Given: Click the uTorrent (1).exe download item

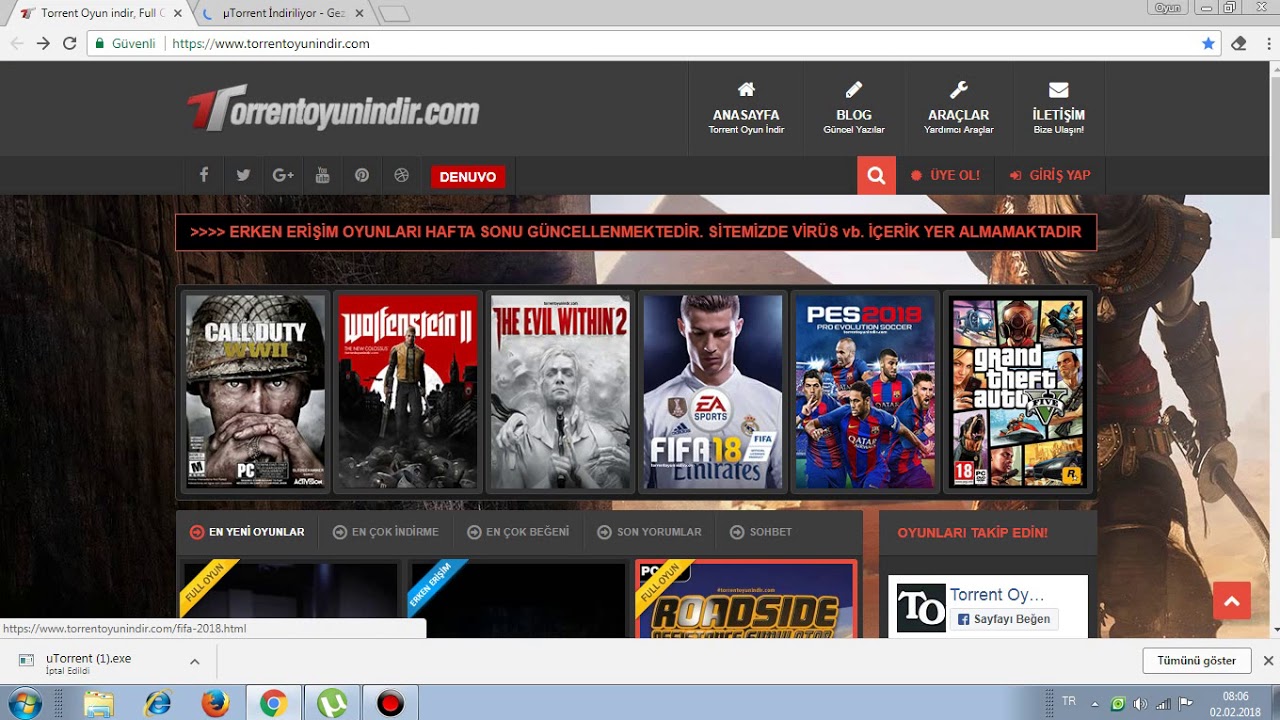Looking at the screenshot, I should [x=100, y=661].
